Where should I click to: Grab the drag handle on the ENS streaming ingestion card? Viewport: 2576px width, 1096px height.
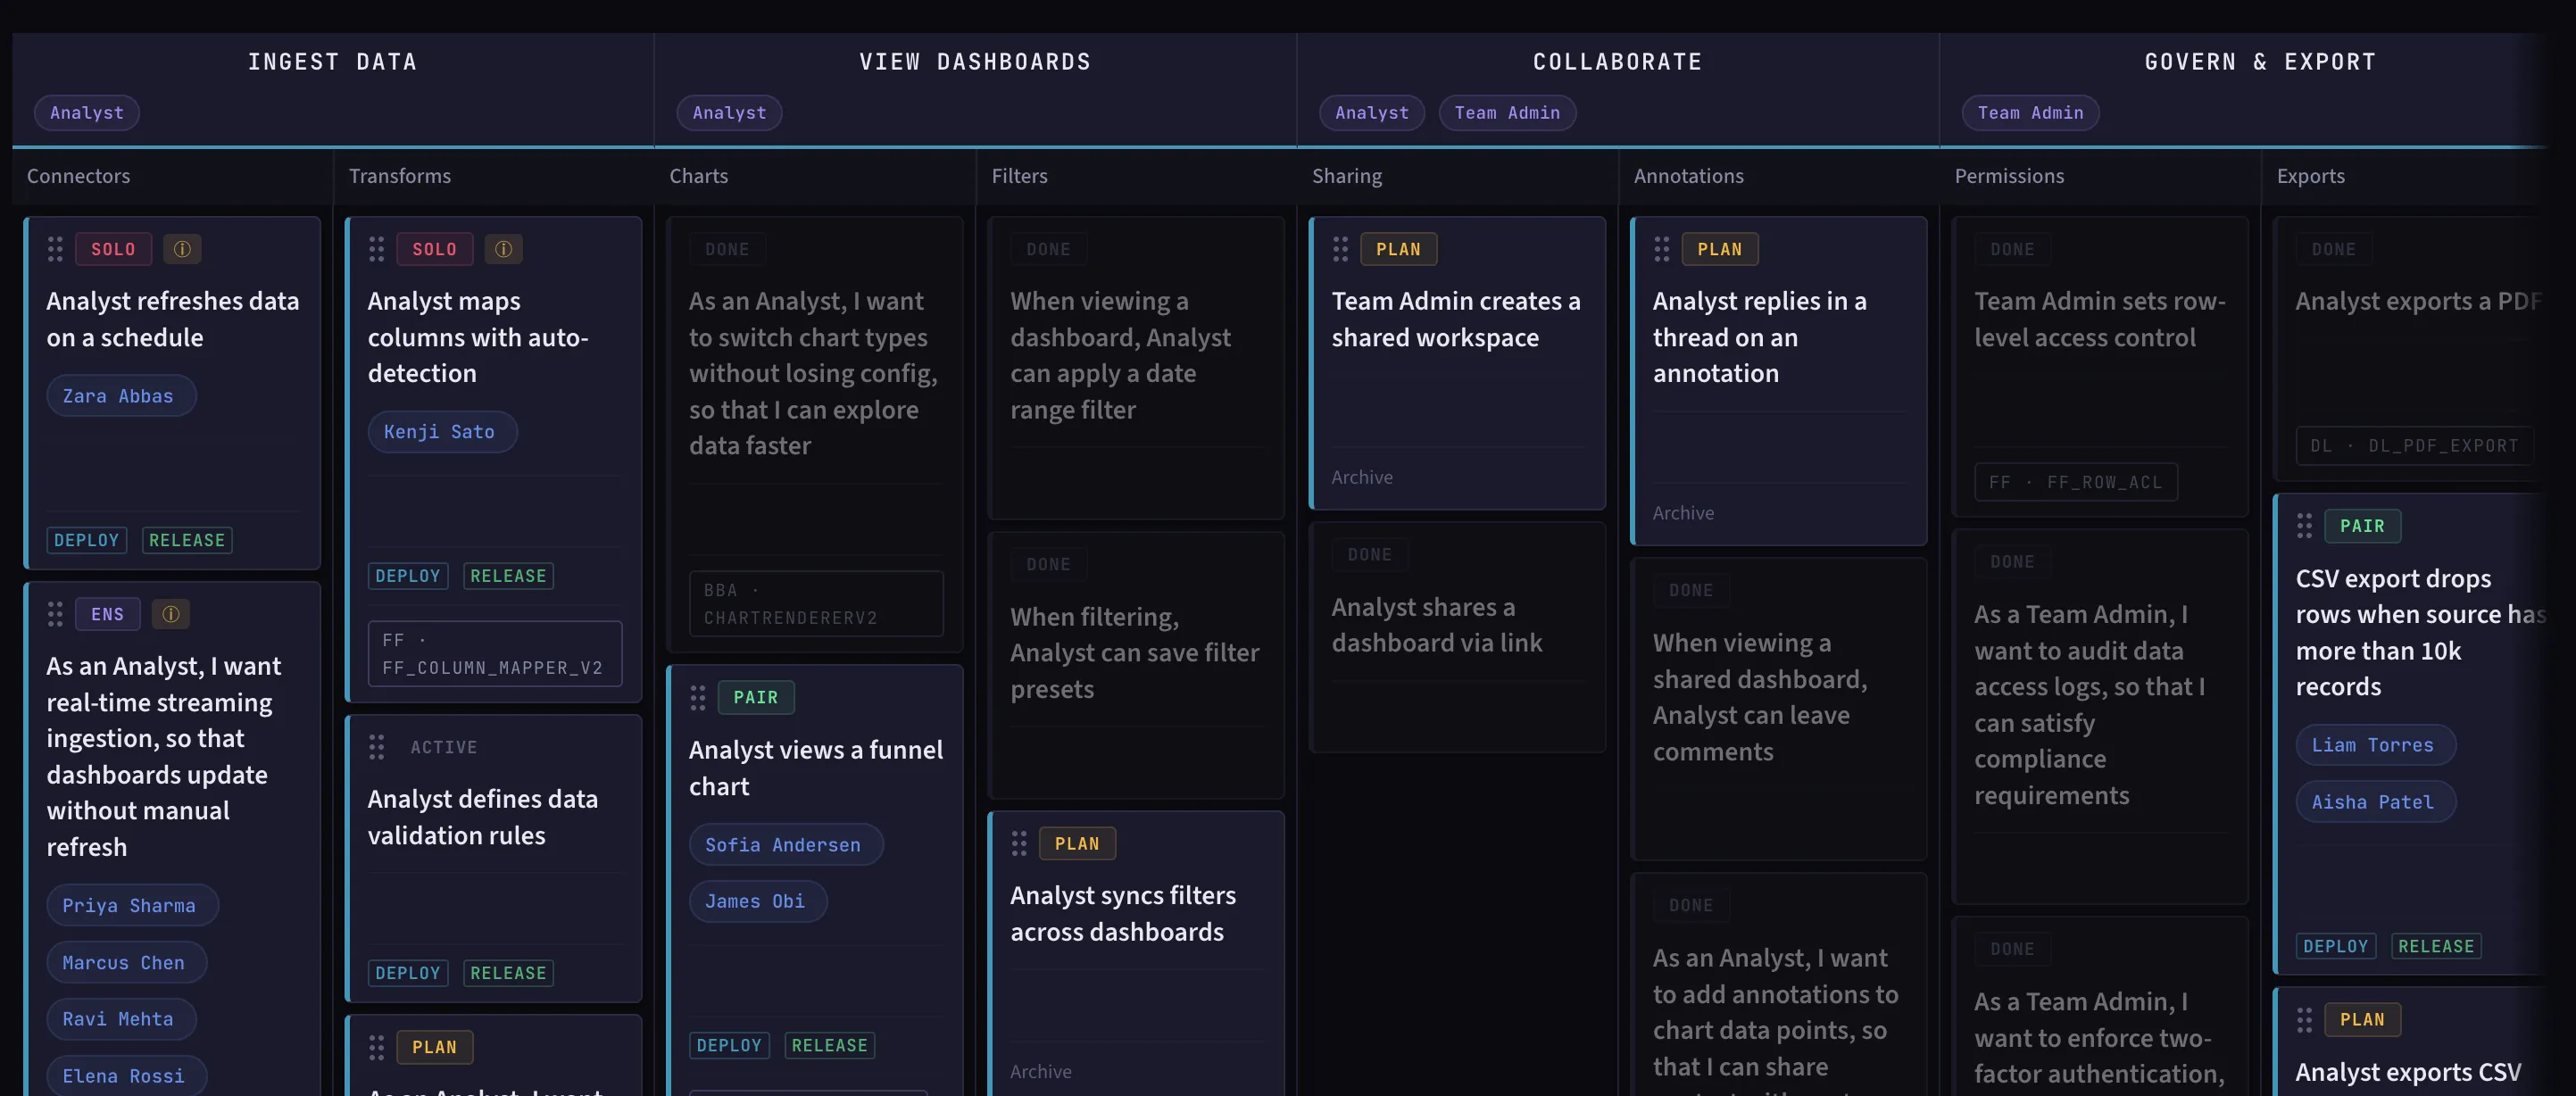coord(55,614)
